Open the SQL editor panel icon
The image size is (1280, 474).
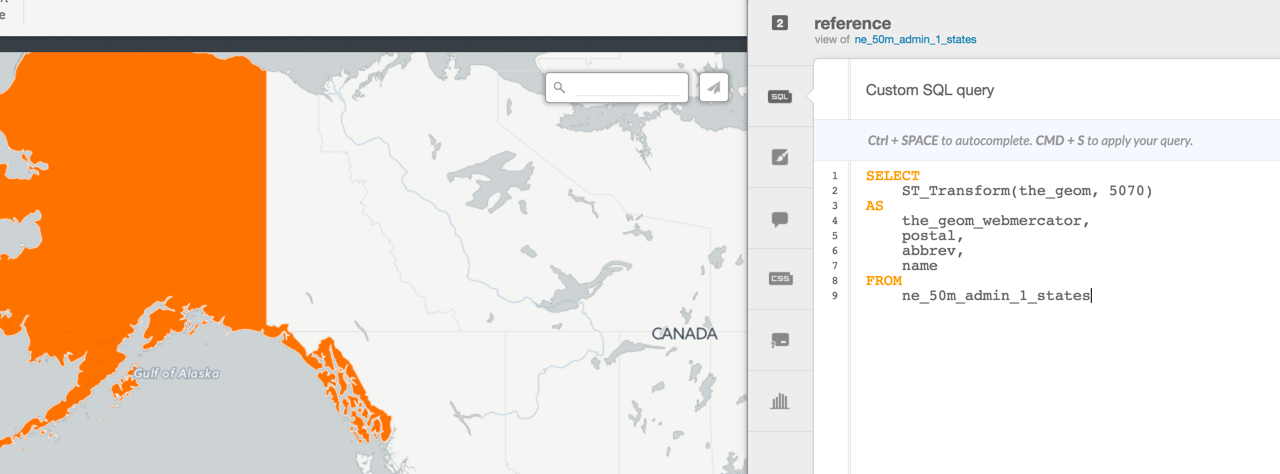[780, 97]
